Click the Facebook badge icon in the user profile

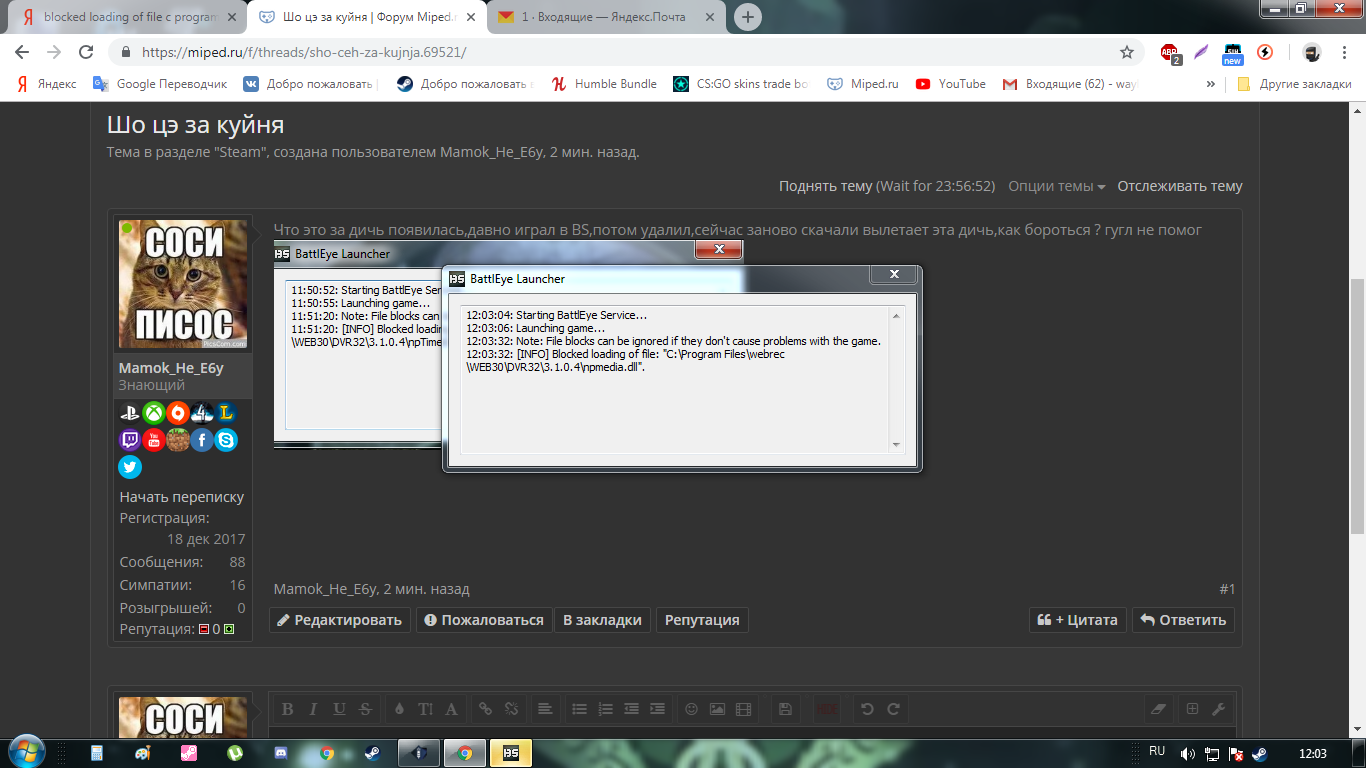[x=202, y=439]
